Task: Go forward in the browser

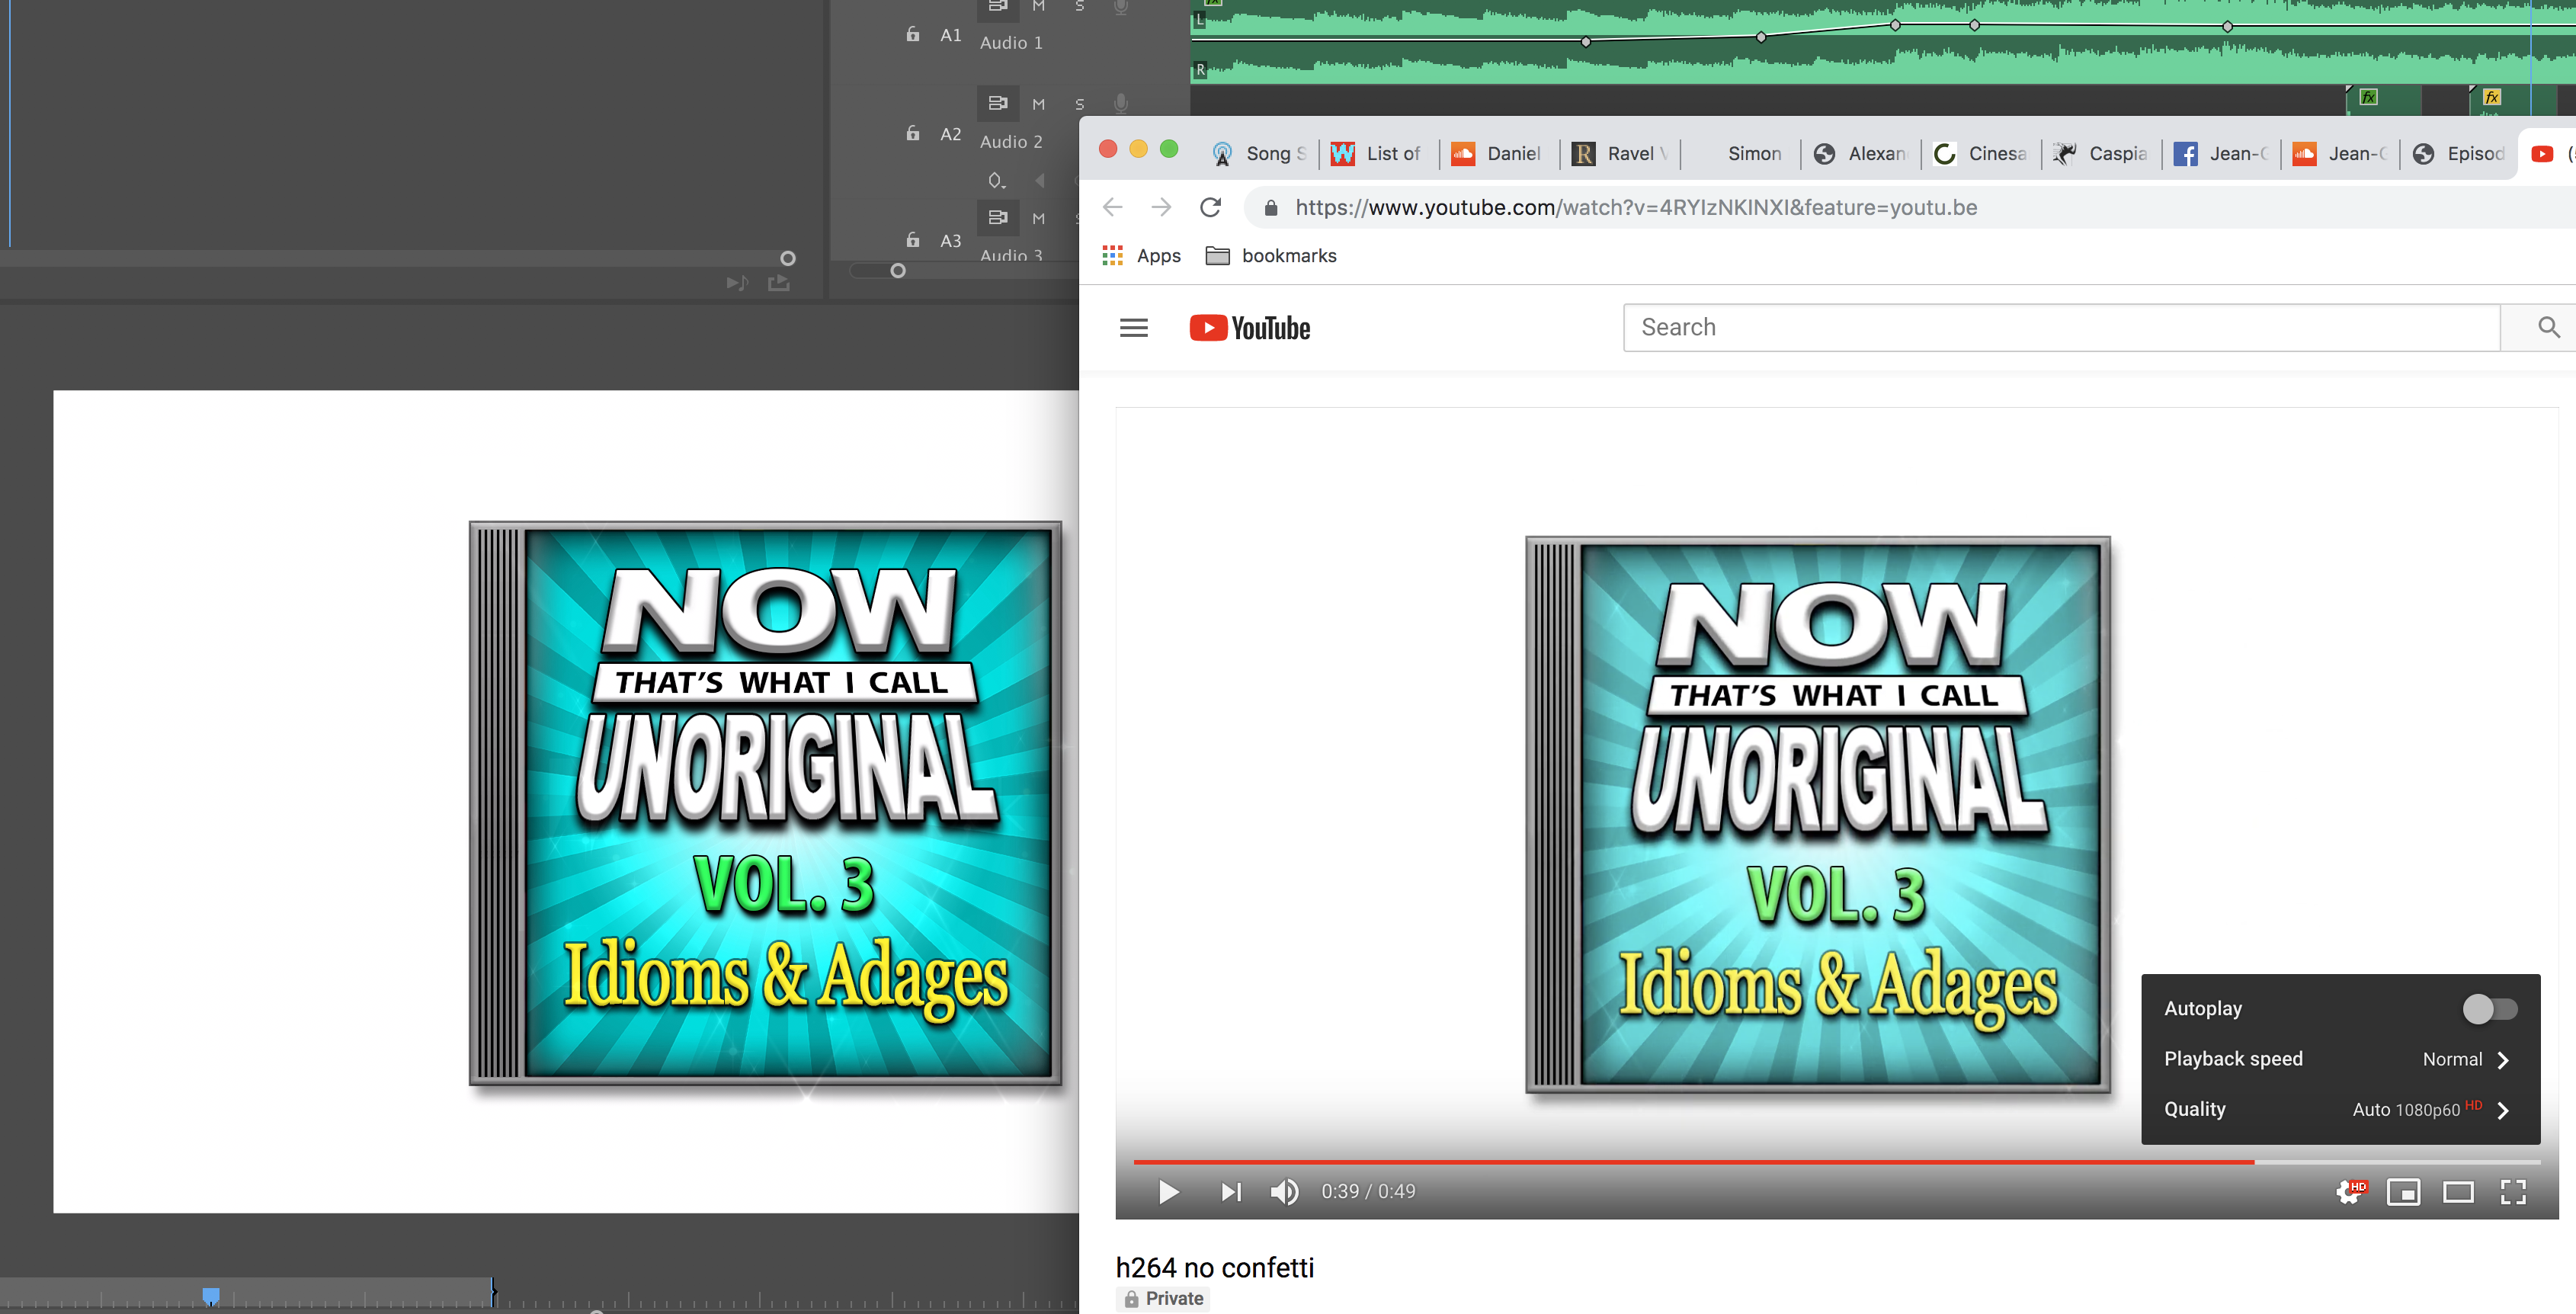Action: 1161,207
